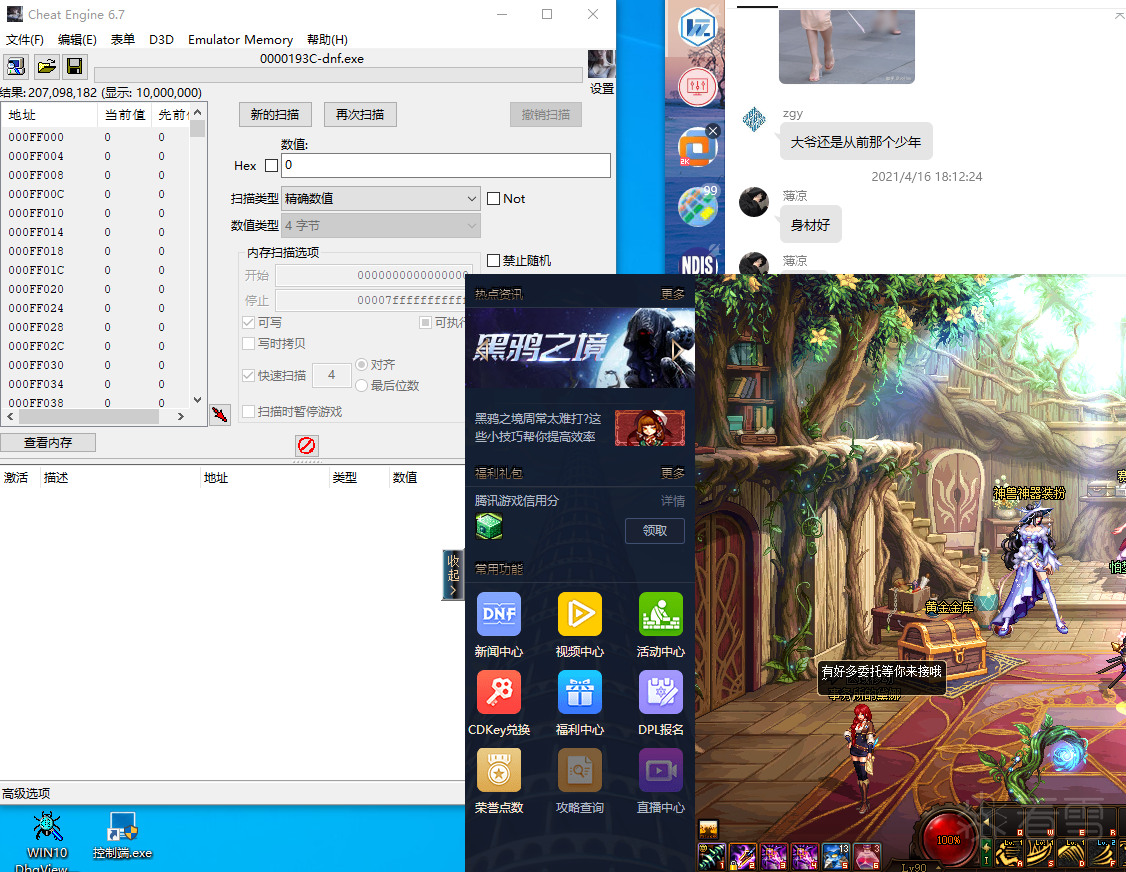Open the 文件(F) menu

(25, 40)
